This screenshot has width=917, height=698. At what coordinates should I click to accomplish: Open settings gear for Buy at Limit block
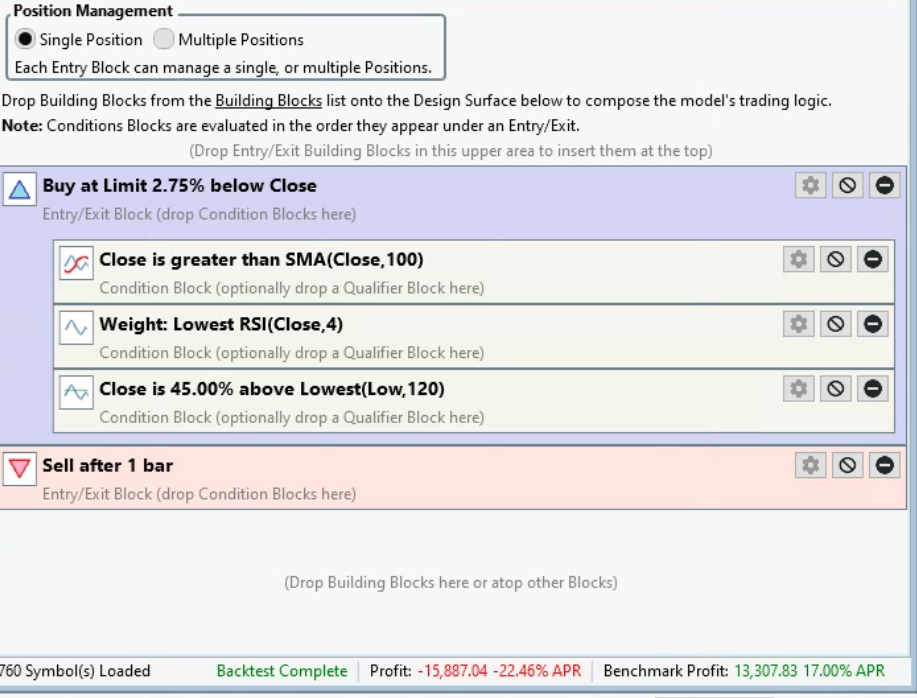[x=811, y=185]
